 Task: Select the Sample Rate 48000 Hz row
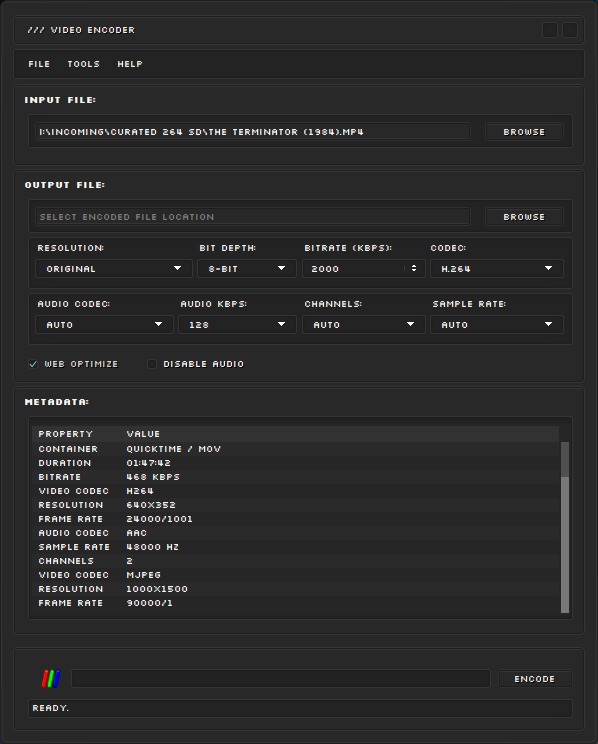pos(296,547)
